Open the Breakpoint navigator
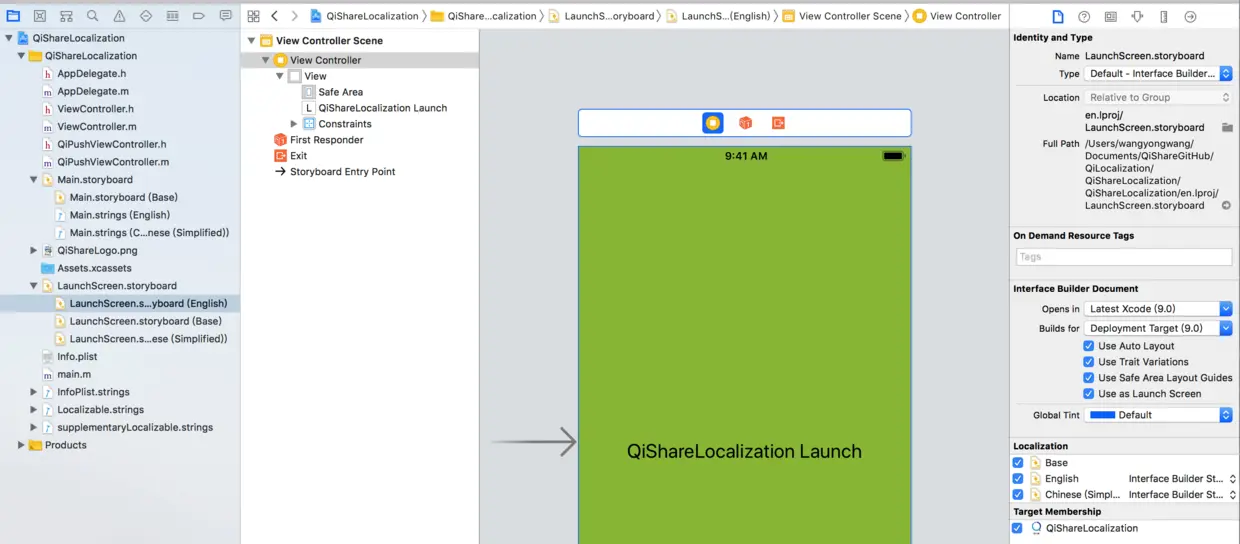 coord(199,16)
